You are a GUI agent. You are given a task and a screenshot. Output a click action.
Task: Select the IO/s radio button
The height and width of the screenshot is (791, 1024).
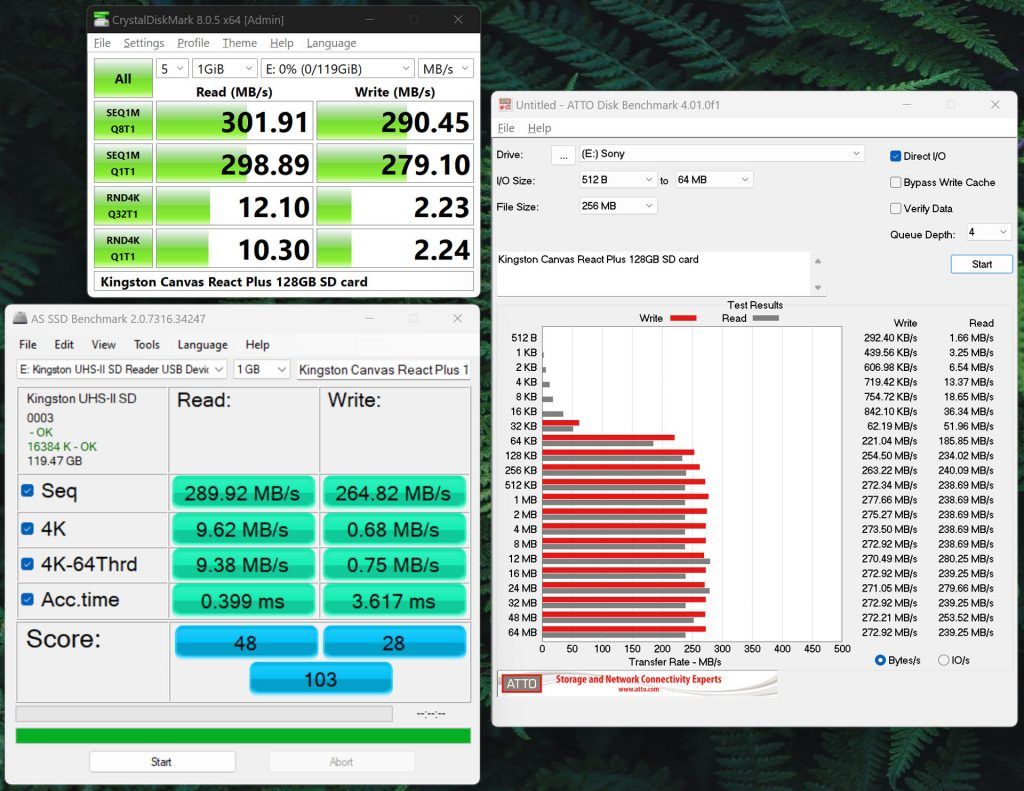(x=943, y=660)
